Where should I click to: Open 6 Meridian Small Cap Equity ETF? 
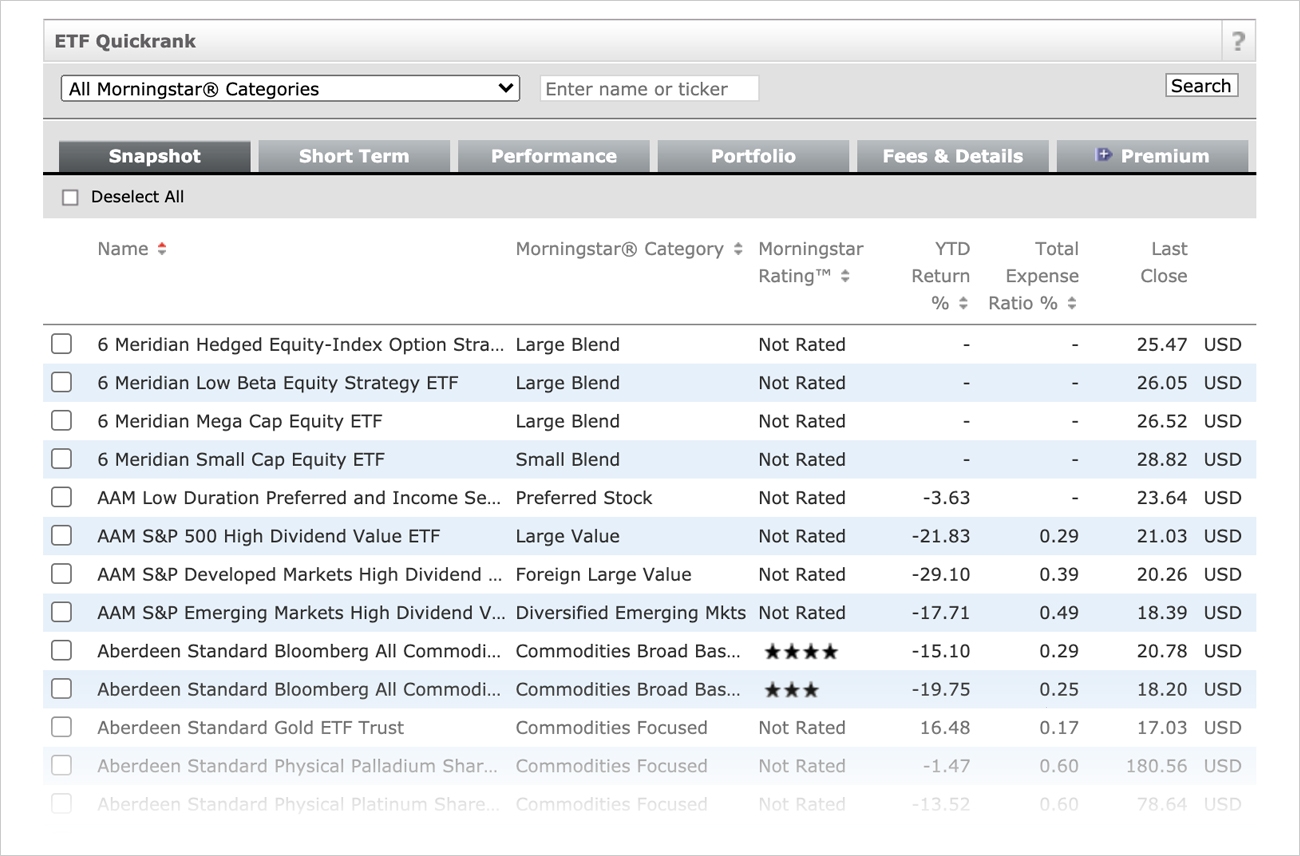(241, 460)
